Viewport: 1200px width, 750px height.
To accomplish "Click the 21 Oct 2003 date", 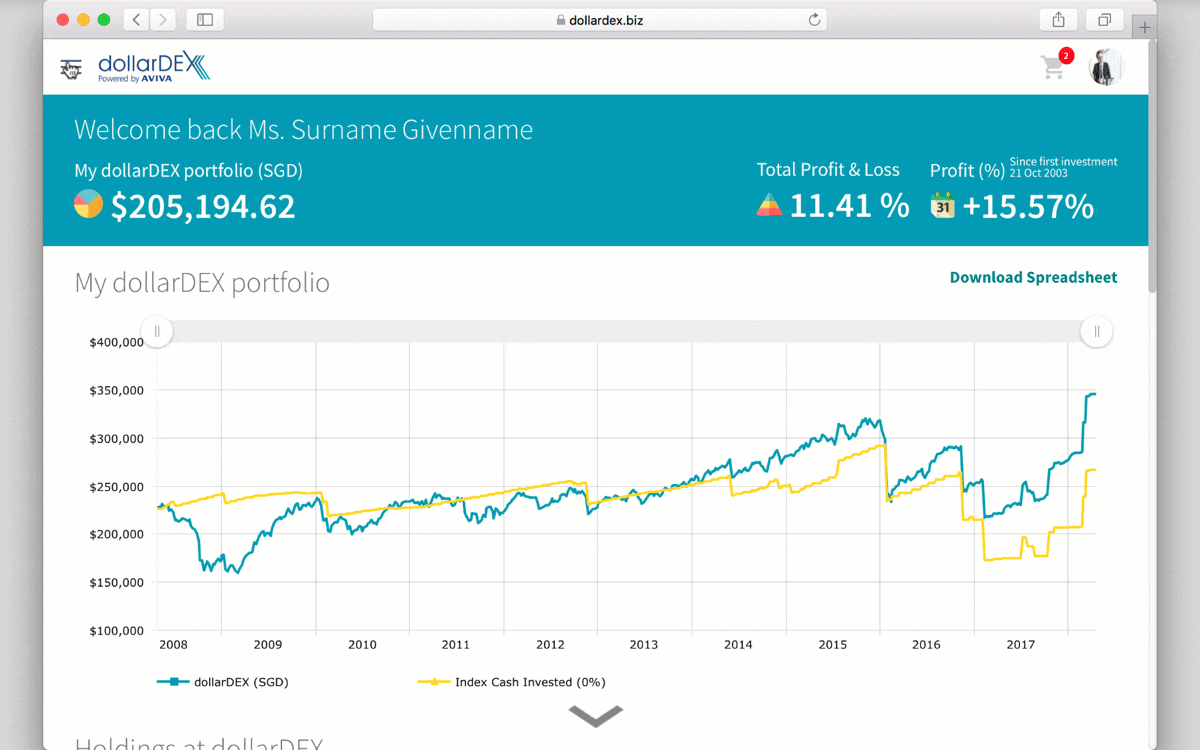I will (x=1039, y=173).
